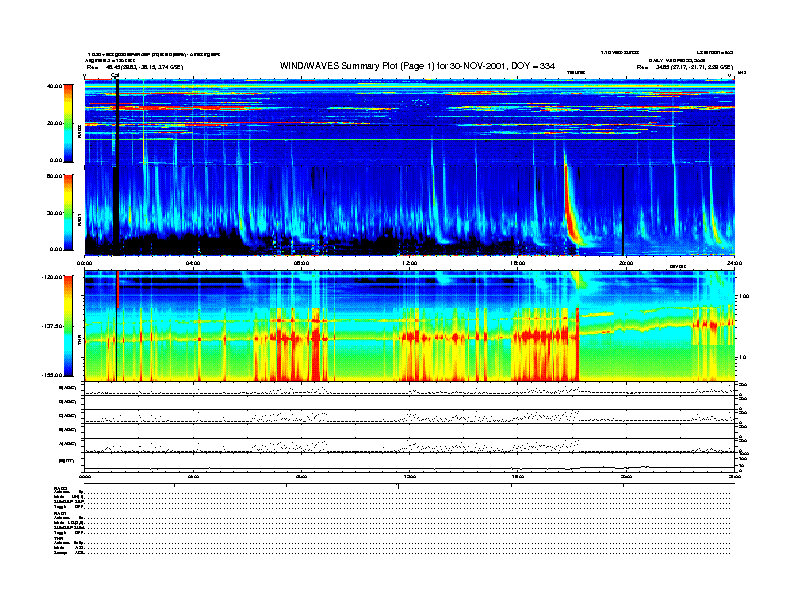Screen dimensions: 792x612
Task: Click the 10 frequency label on TNR right axis
Action: tap(741, 358)
